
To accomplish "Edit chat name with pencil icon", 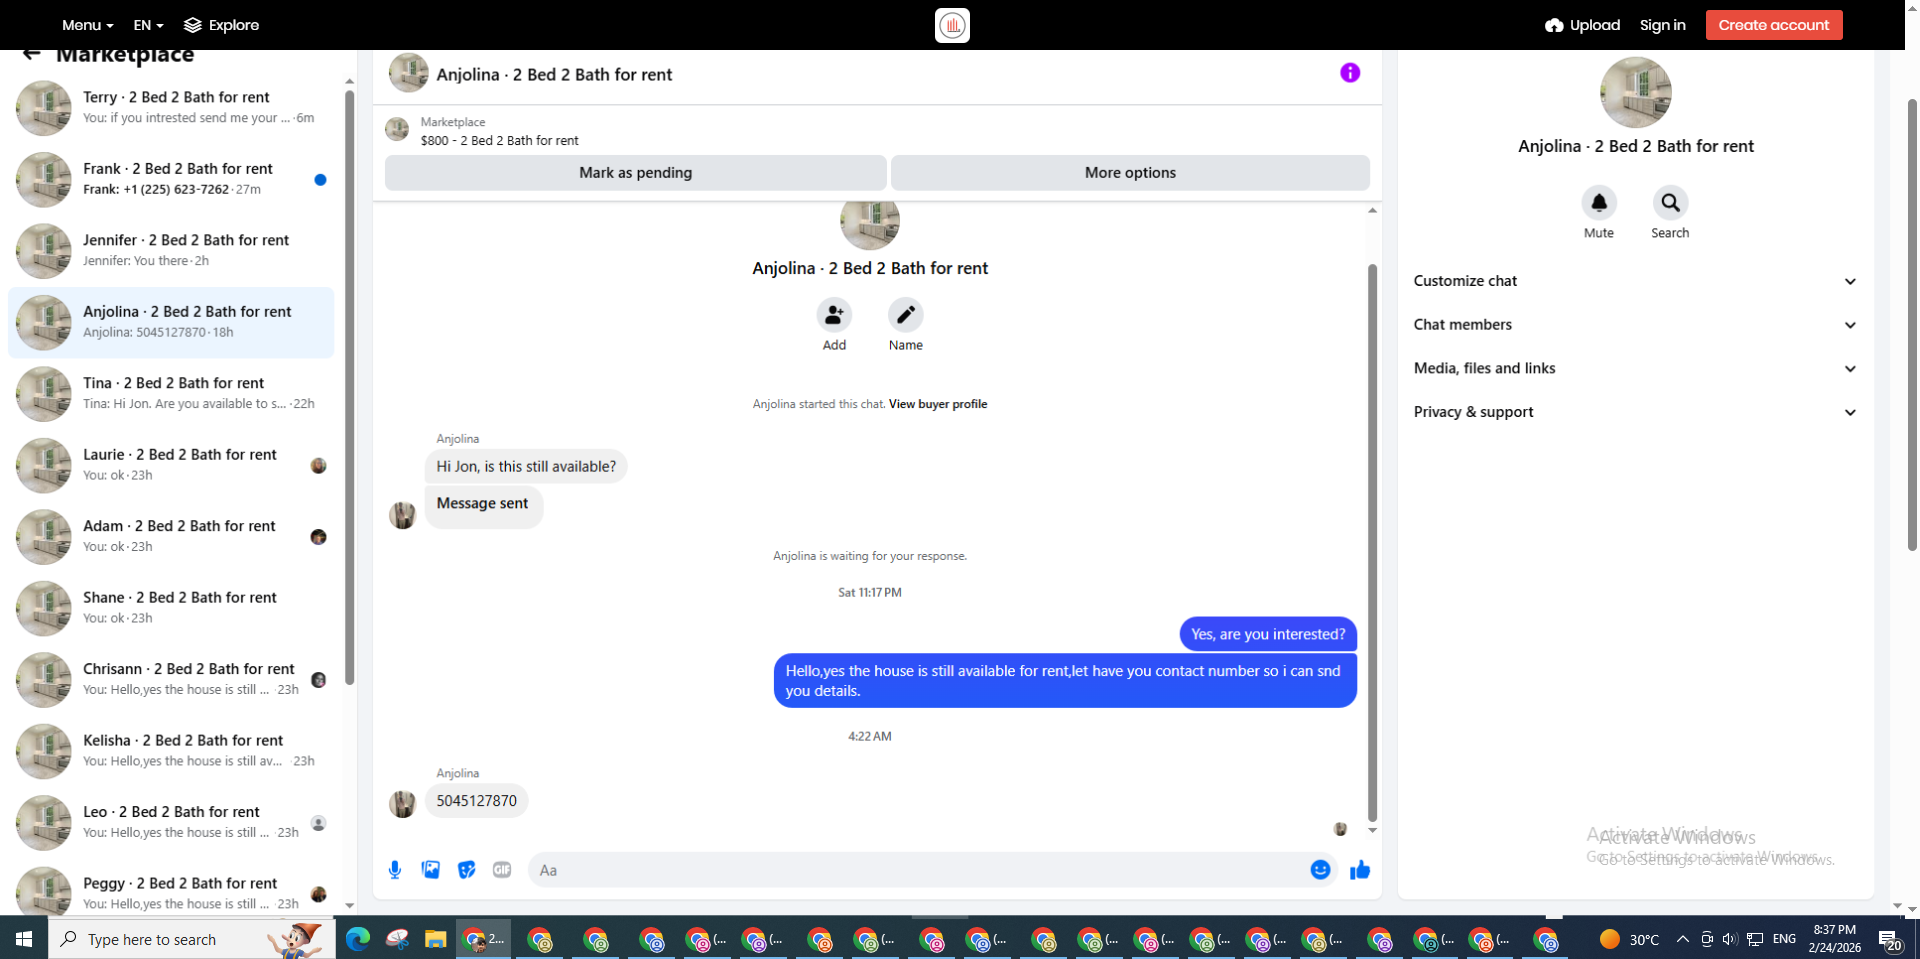I will (x=906, y=315).
